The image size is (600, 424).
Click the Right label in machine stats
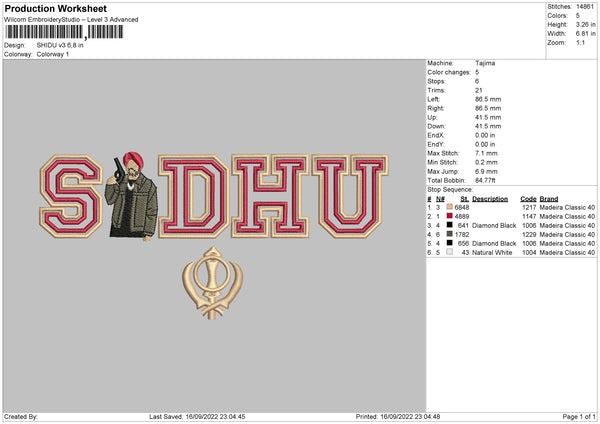click(x=435, y=108)
